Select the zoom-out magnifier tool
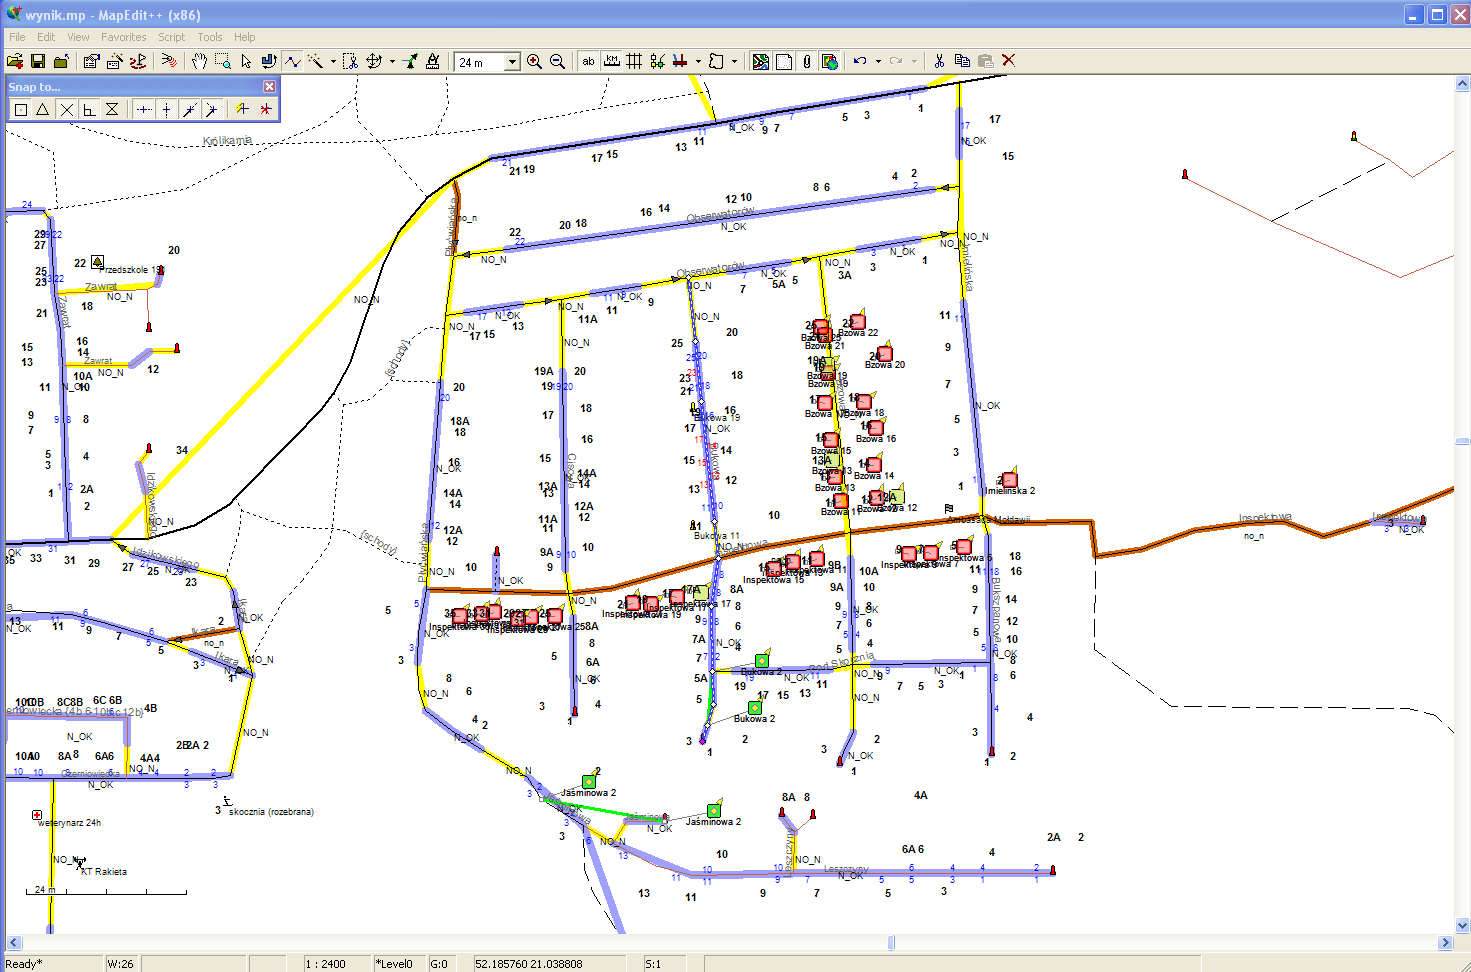This screenshot has height=972, width=1471. click(x=558, y=61)
